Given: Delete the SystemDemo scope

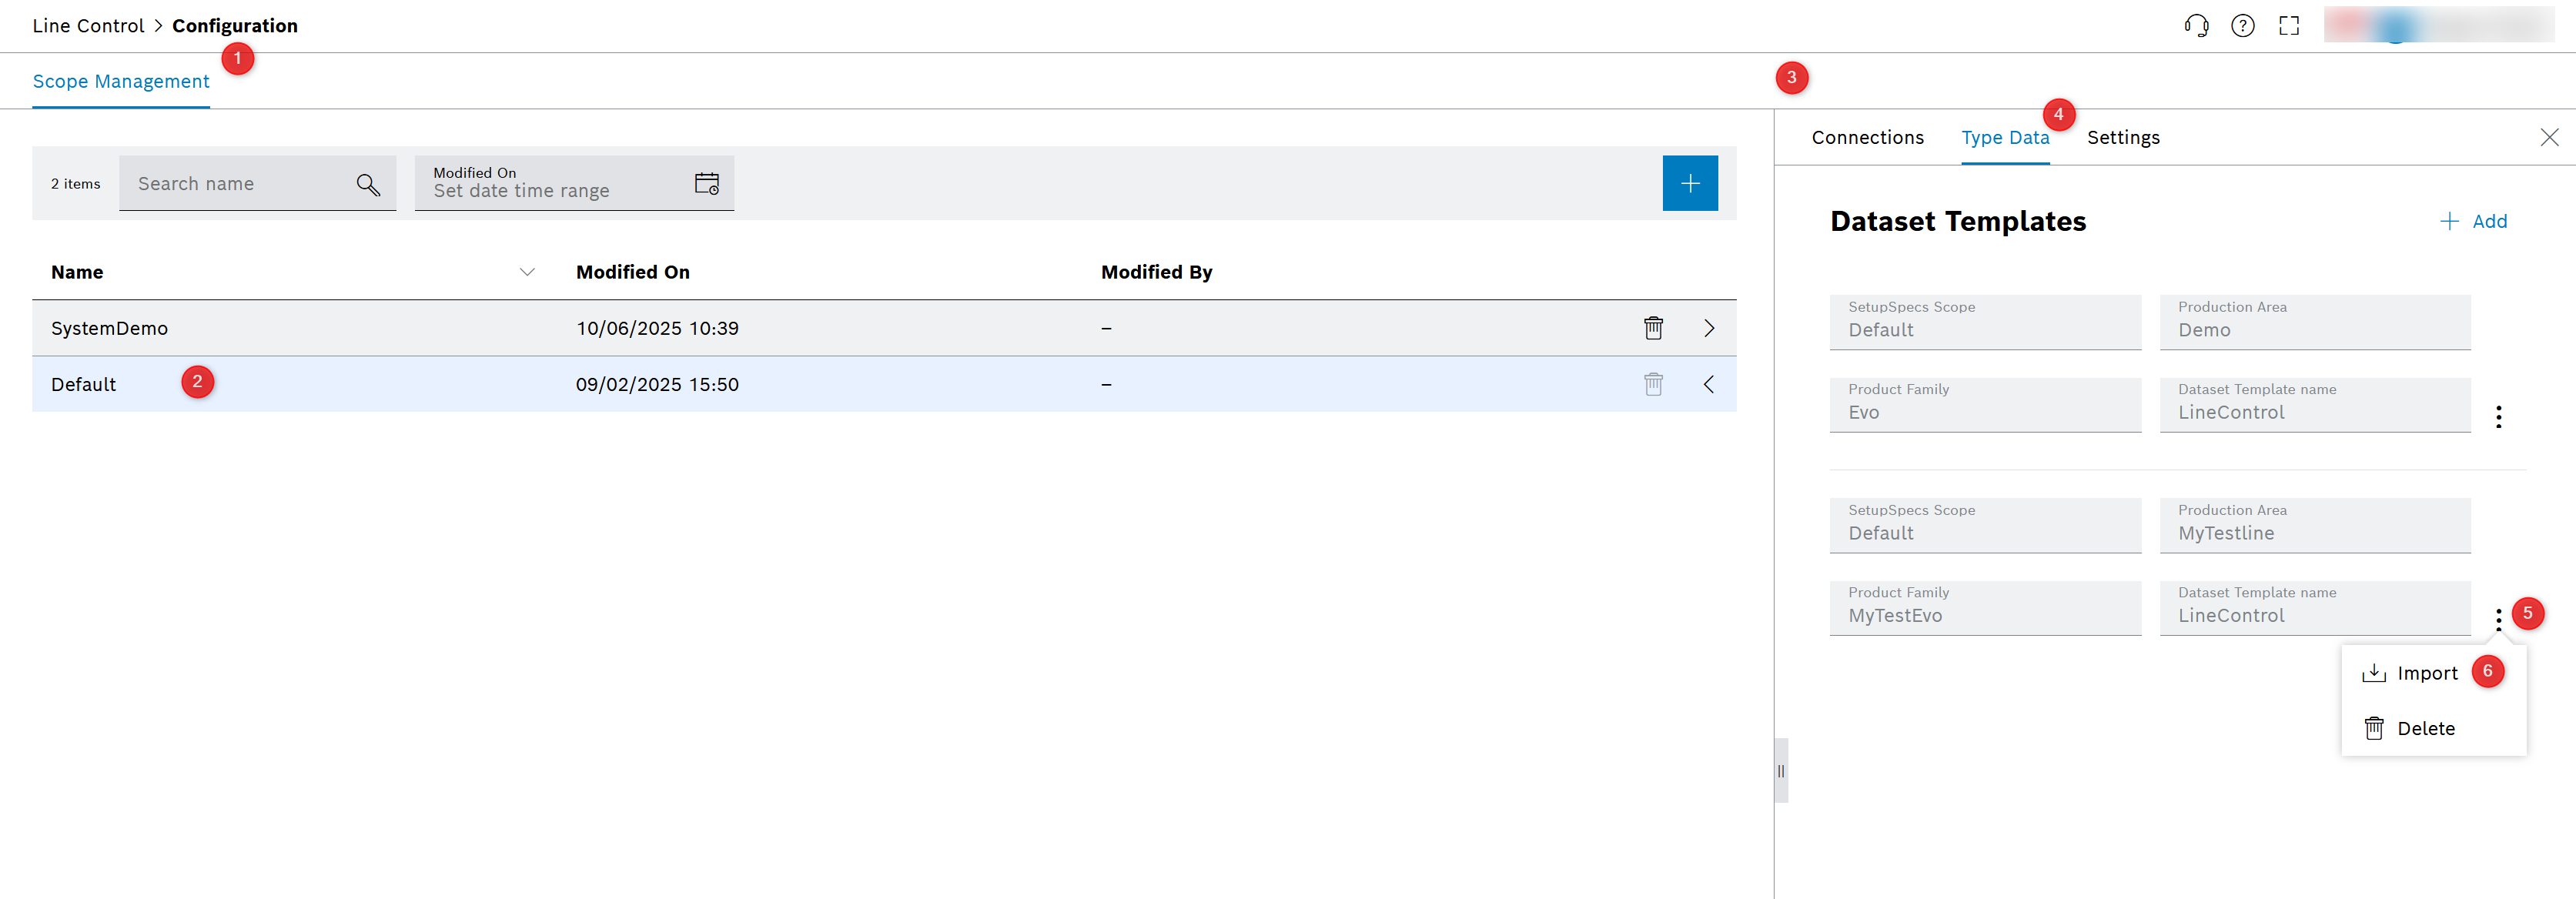Looking at the screenshot, I should click(1653, 328).
